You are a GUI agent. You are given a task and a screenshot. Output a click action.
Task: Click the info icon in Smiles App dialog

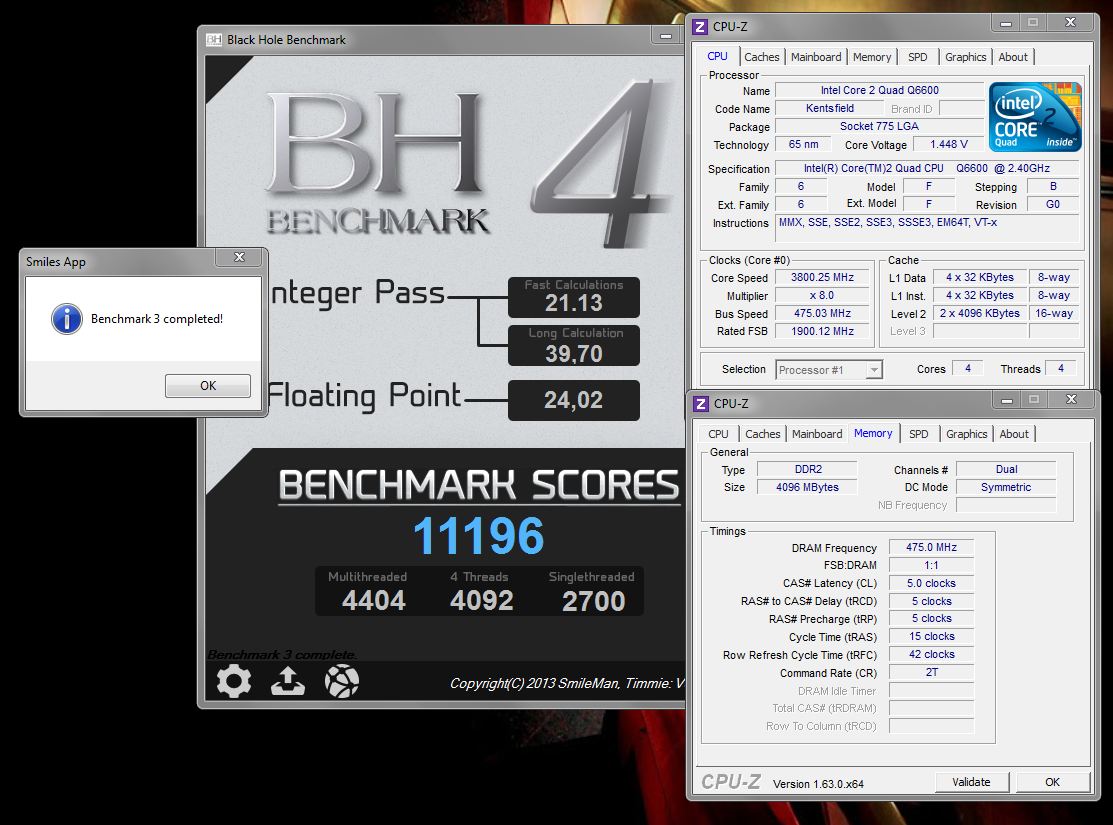67,319
